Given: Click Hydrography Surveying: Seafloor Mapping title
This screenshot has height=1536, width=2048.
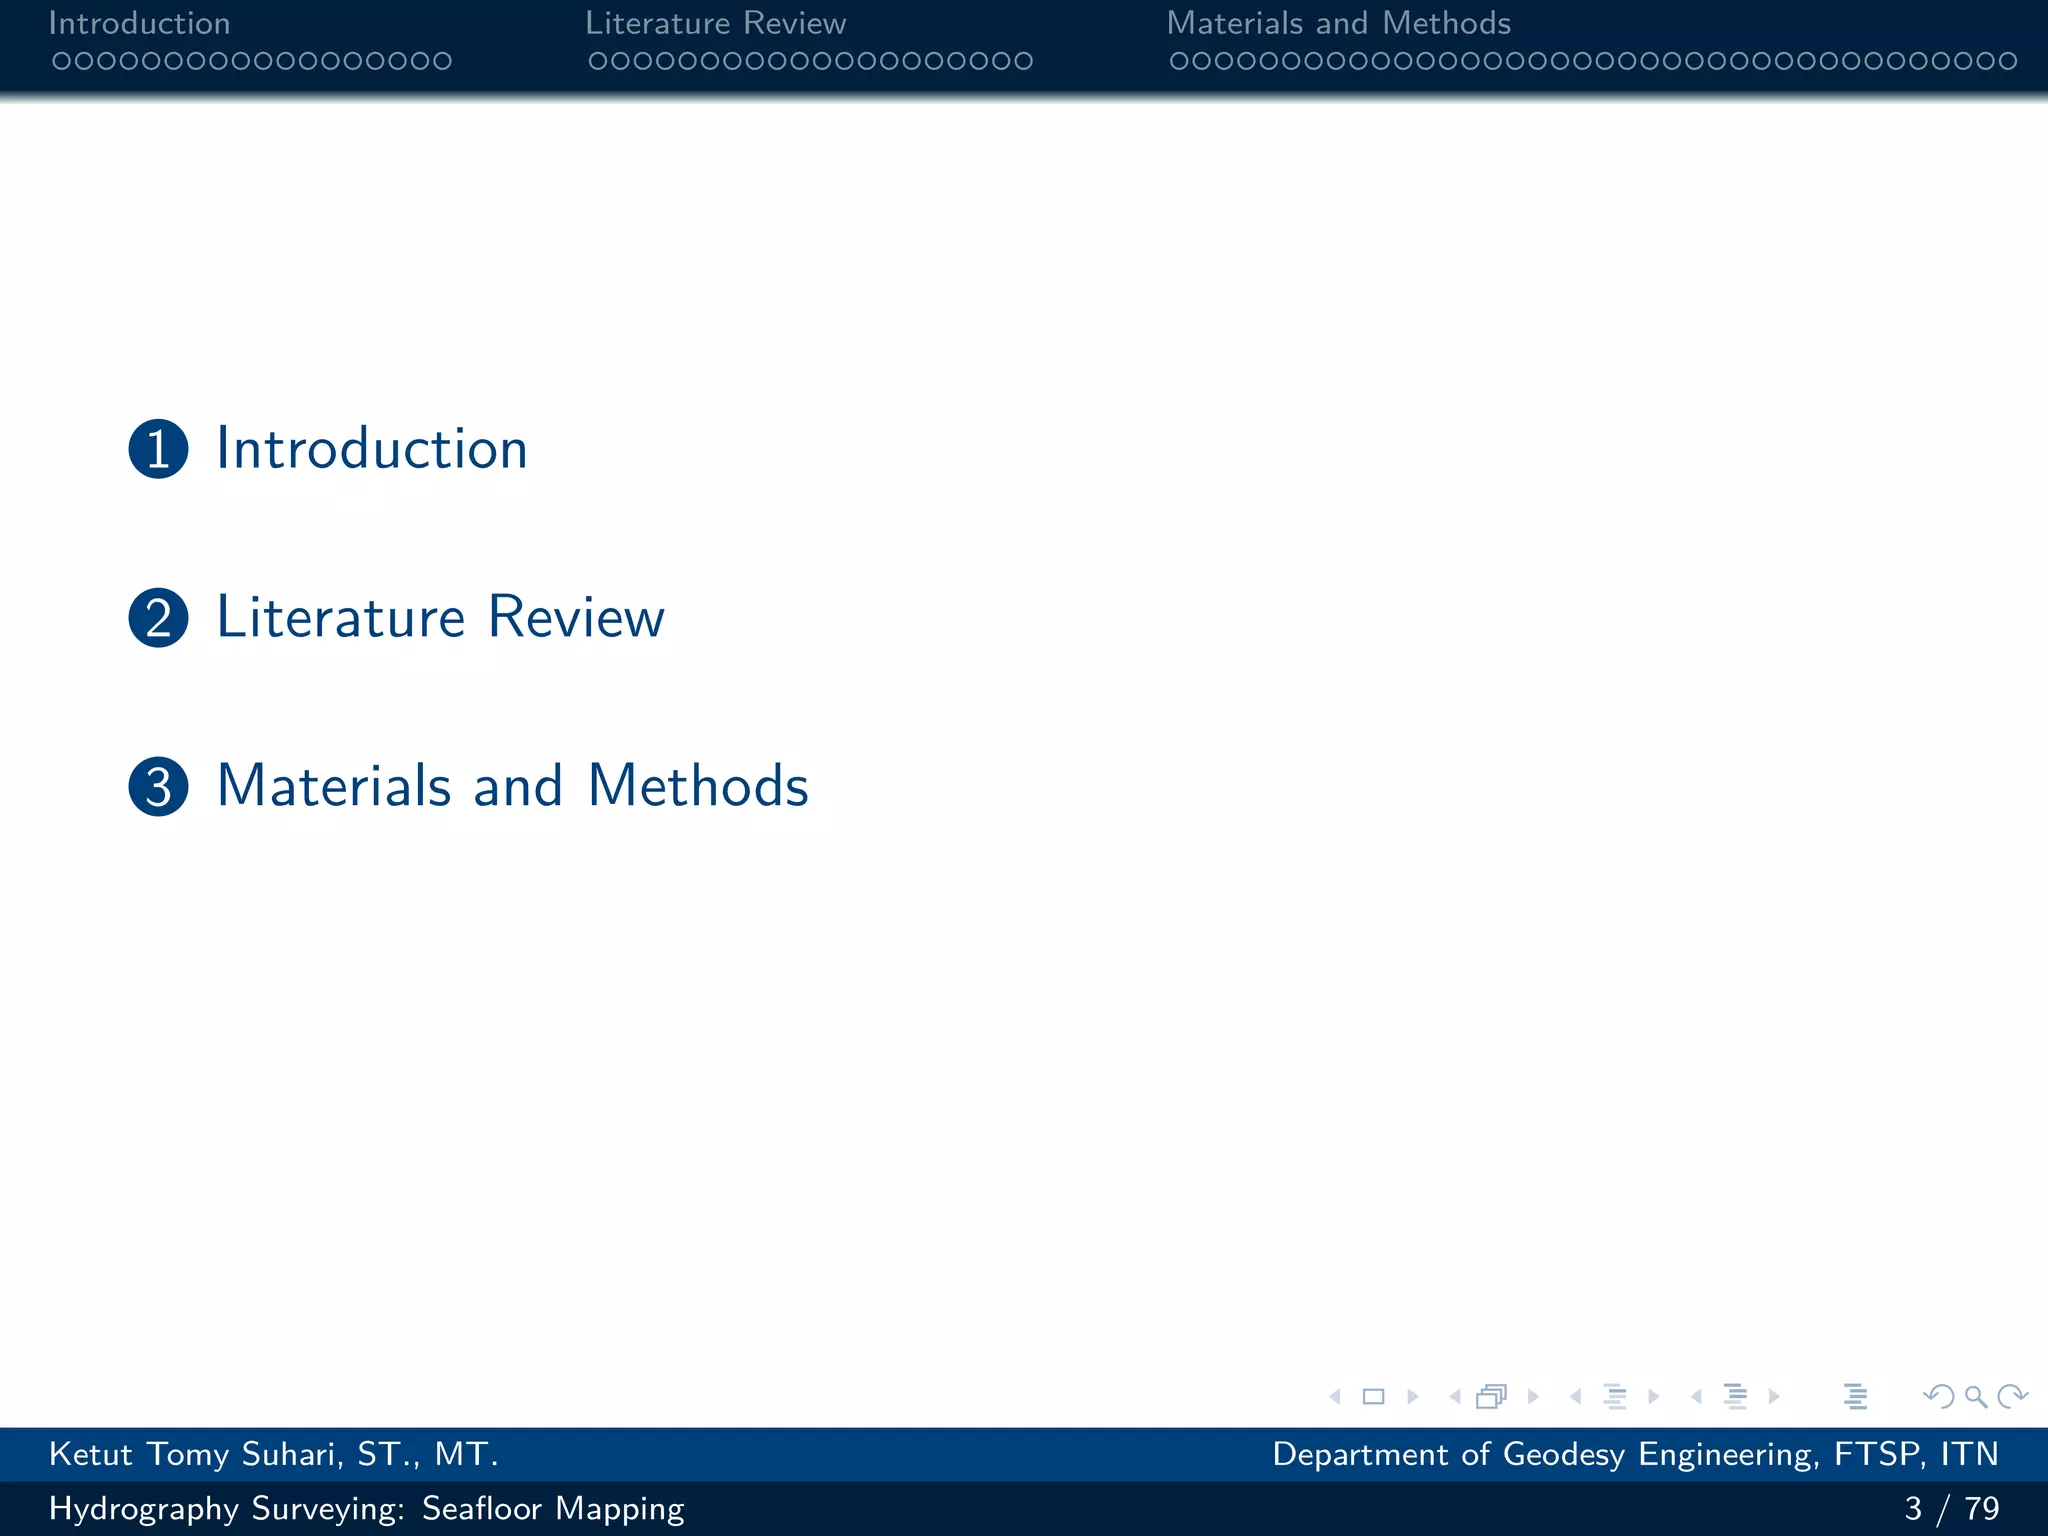Looking at the screenshot, I should (x=366, y=1509).
